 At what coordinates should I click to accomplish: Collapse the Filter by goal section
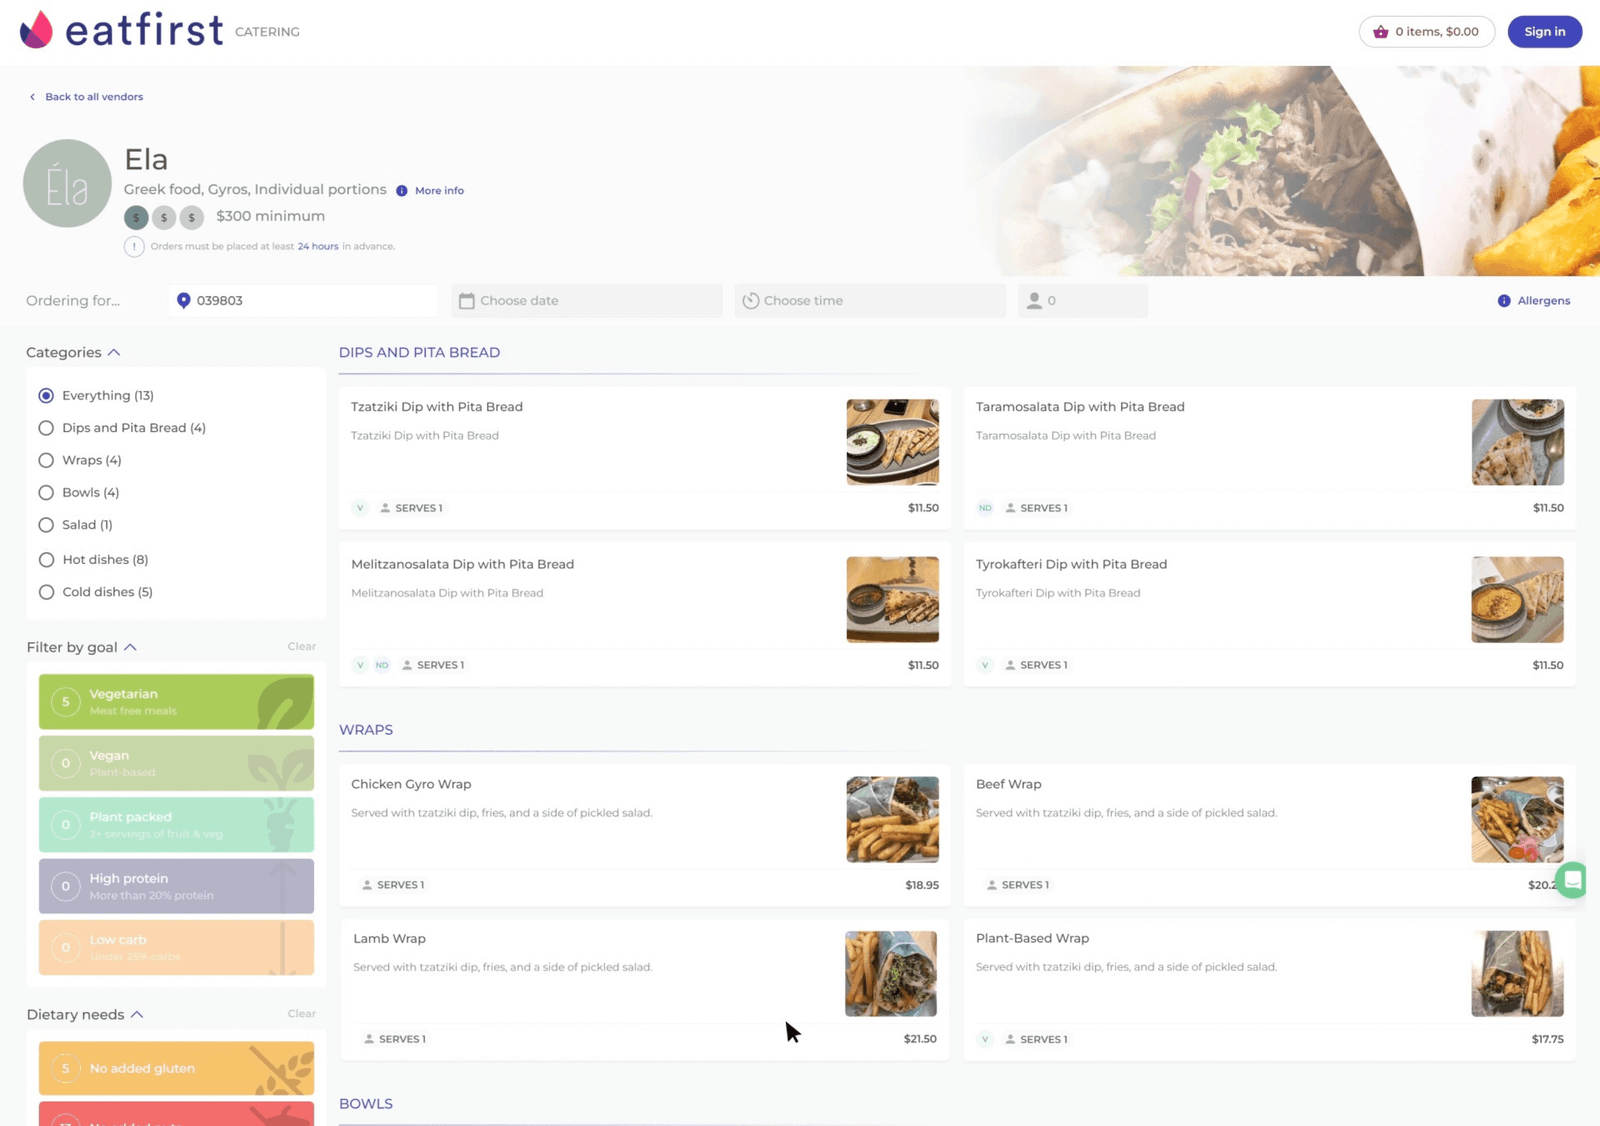(130, 647)
